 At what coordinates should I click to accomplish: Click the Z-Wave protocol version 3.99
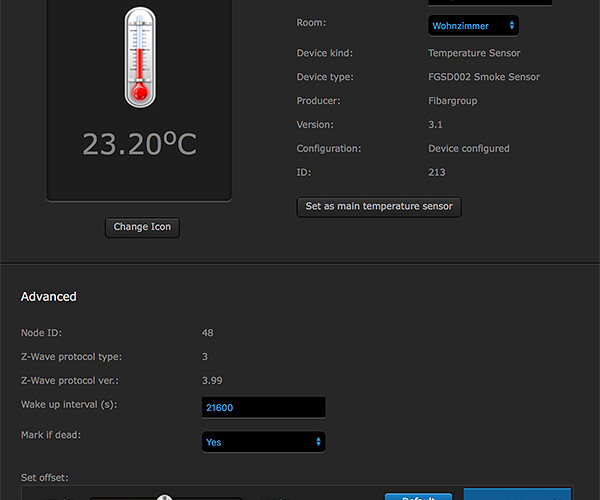pyautogui.click(x=212, y=381)
